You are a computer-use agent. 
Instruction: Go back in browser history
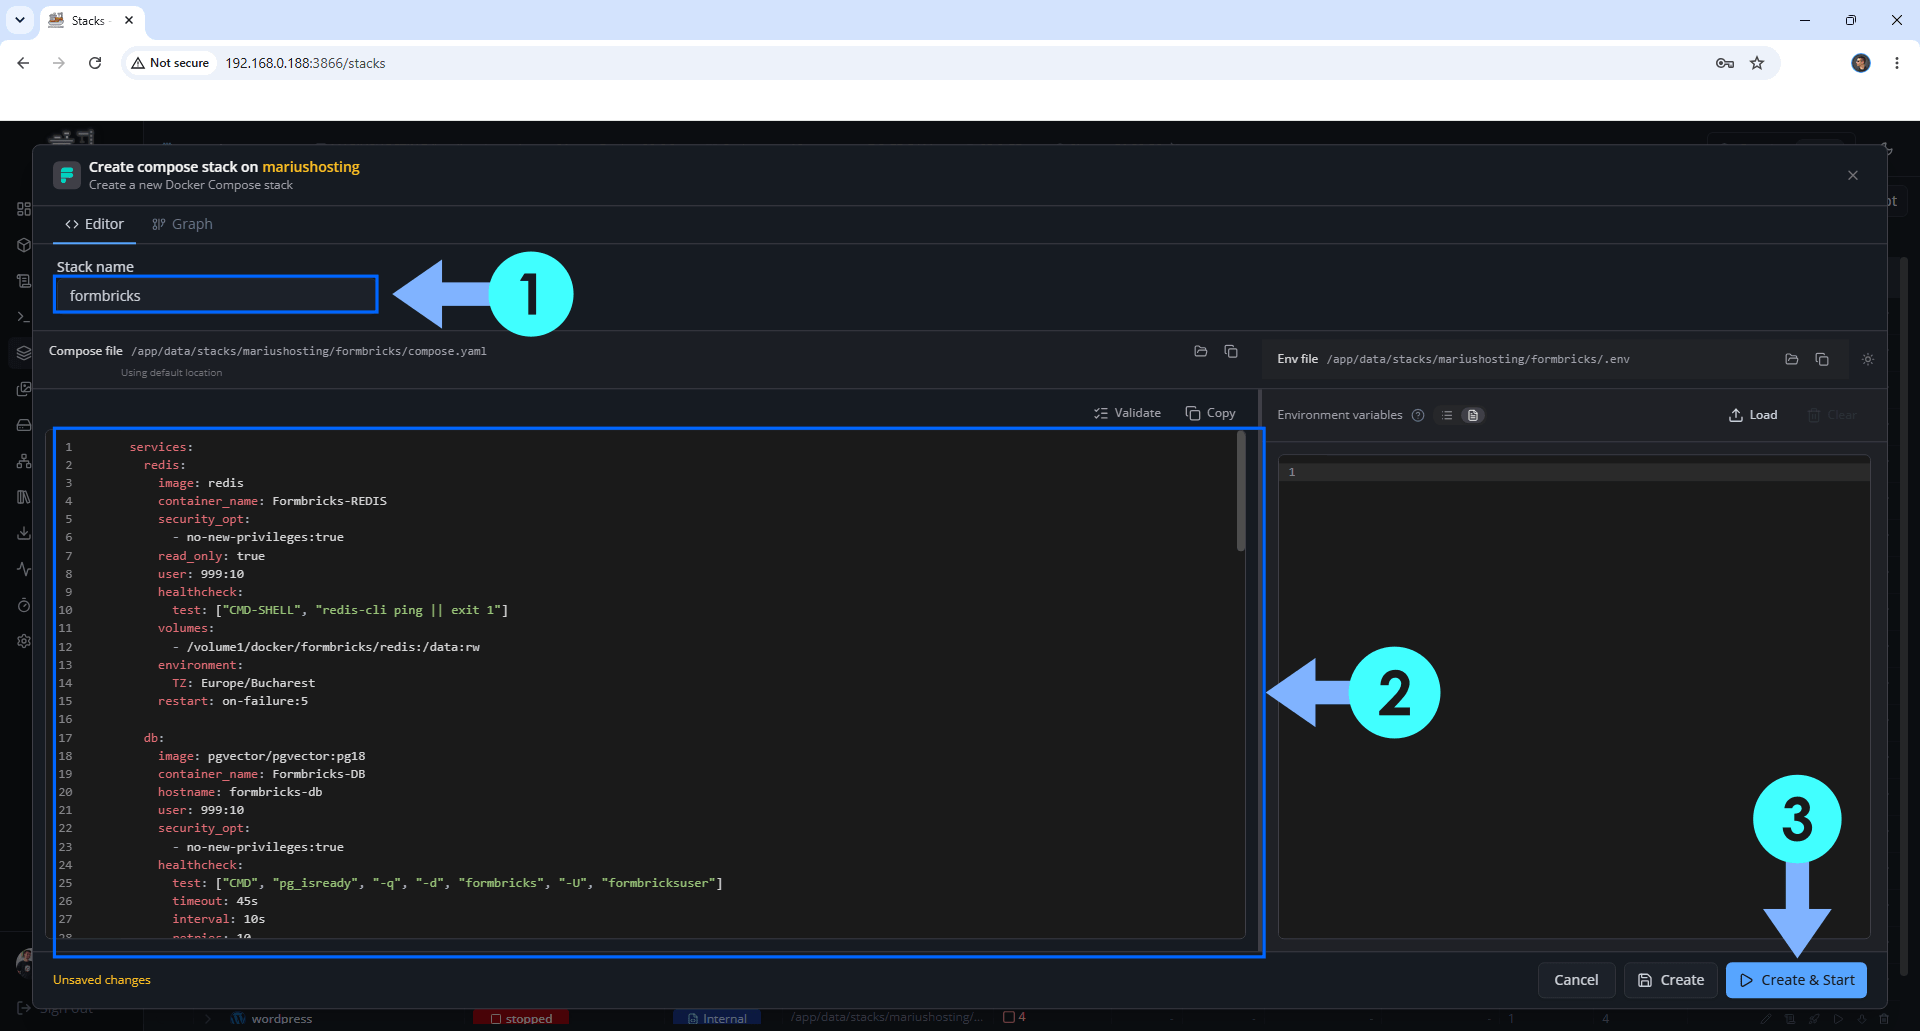point(23,63)
